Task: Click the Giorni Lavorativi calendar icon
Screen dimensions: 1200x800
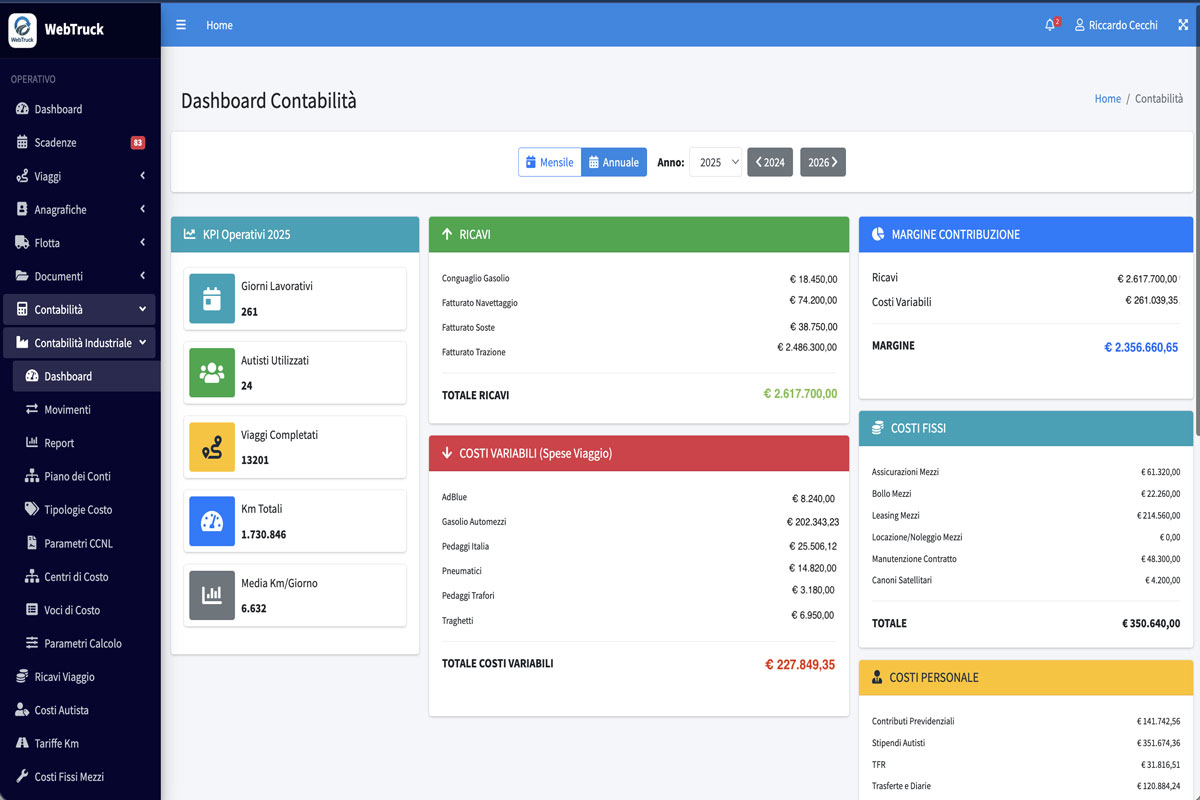Action: click(212, 298)
